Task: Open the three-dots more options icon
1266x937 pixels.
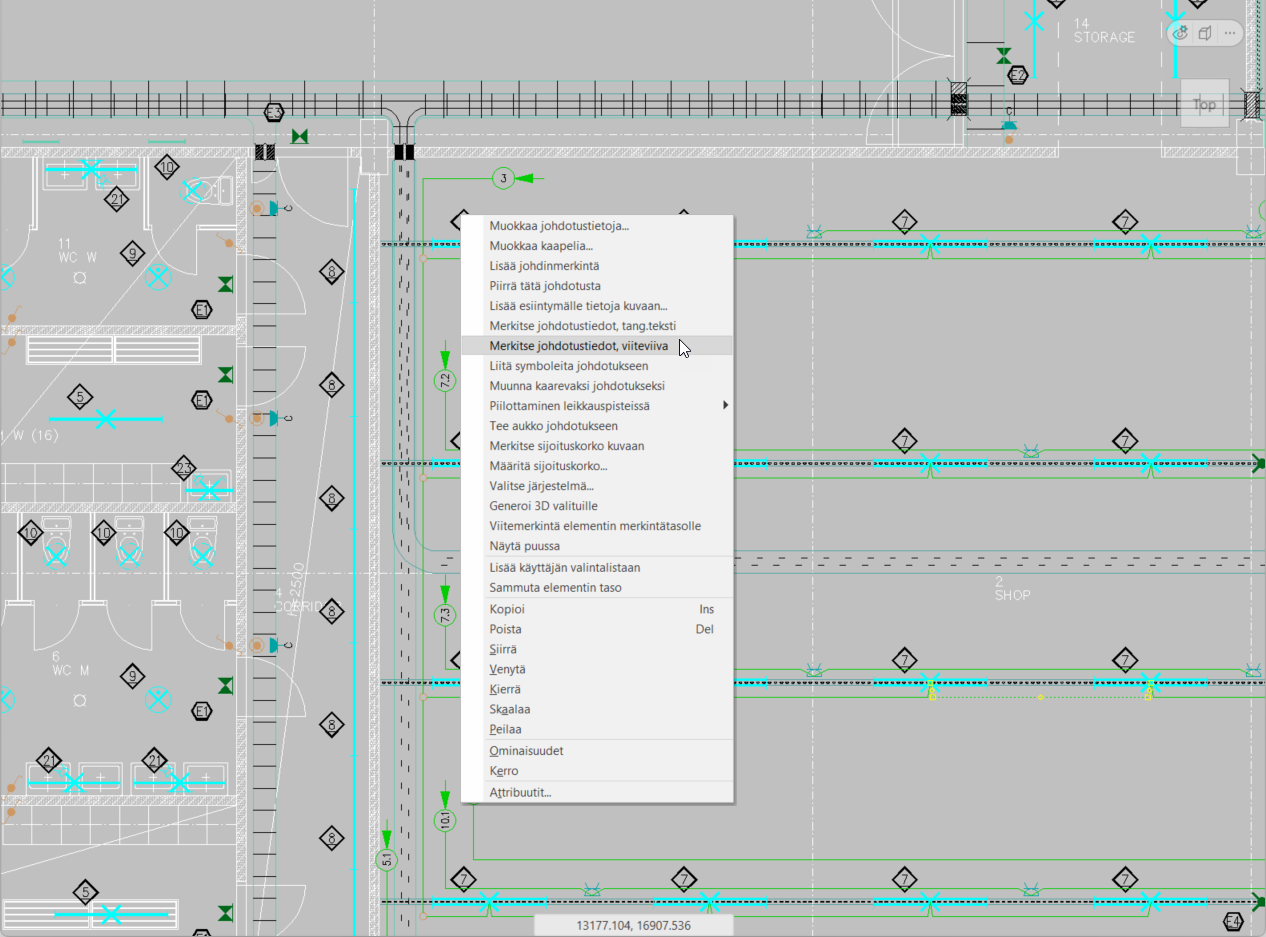Action: (1229, 33)
